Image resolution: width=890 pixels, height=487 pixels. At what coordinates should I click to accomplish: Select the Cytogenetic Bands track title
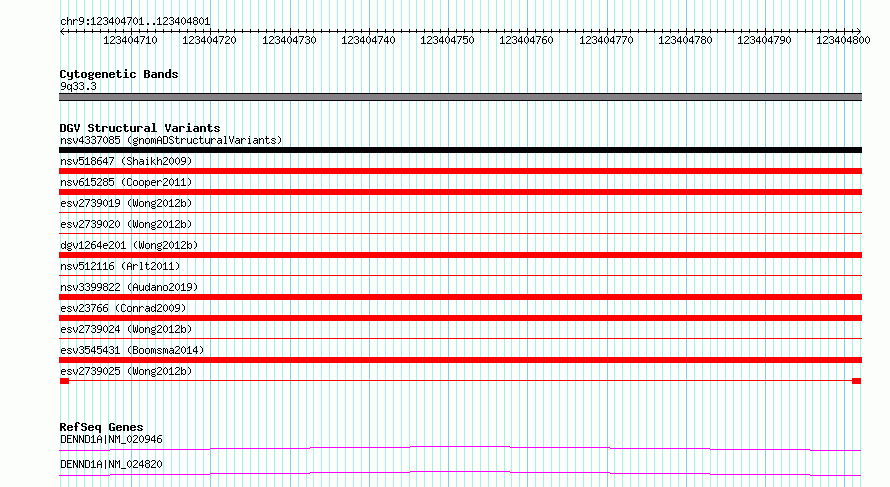[119, 74]
